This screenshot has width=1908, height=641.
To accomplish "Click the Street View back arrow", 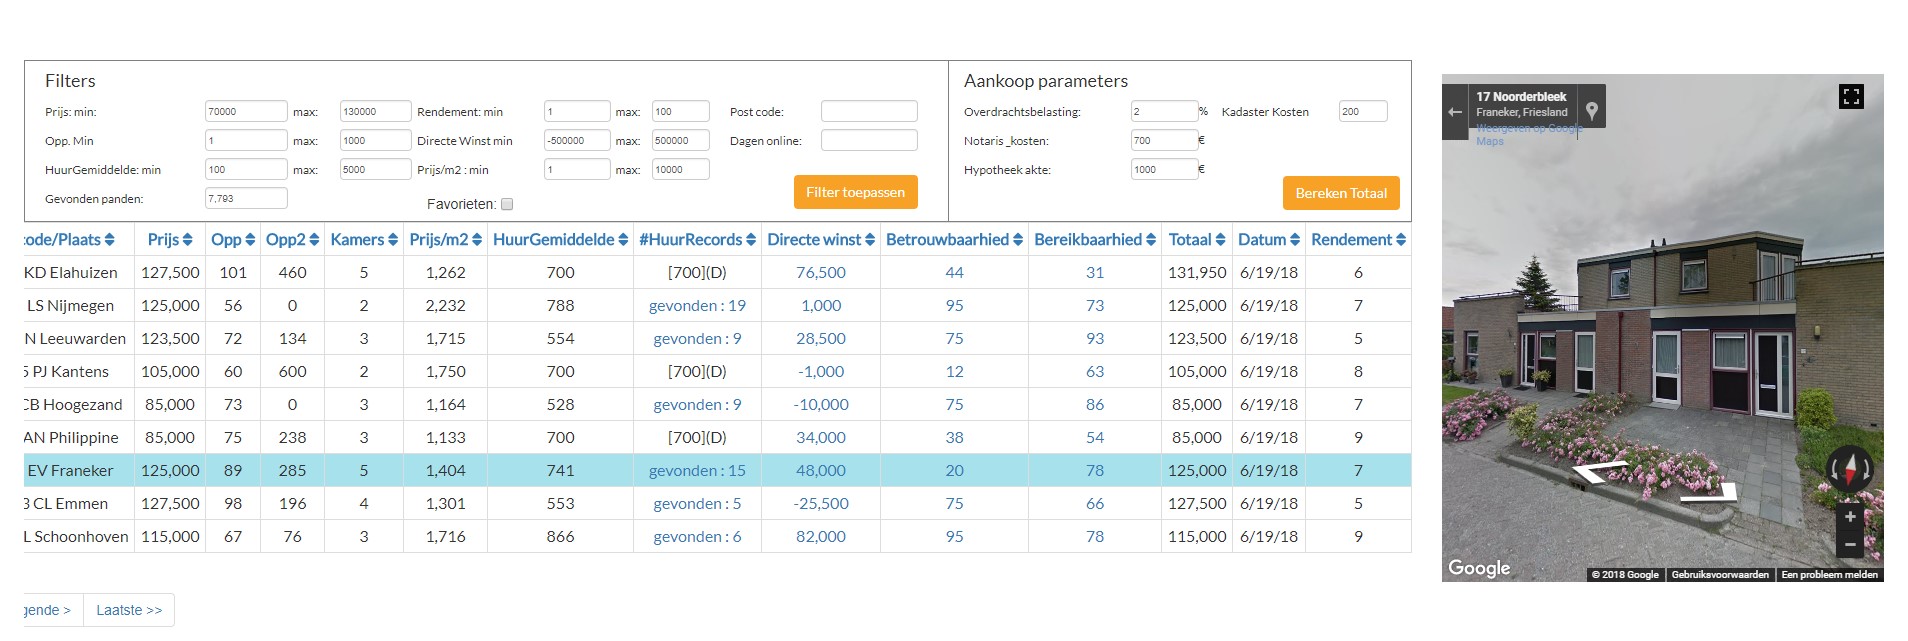I will pyautogui.click(x=1455, y=112).
